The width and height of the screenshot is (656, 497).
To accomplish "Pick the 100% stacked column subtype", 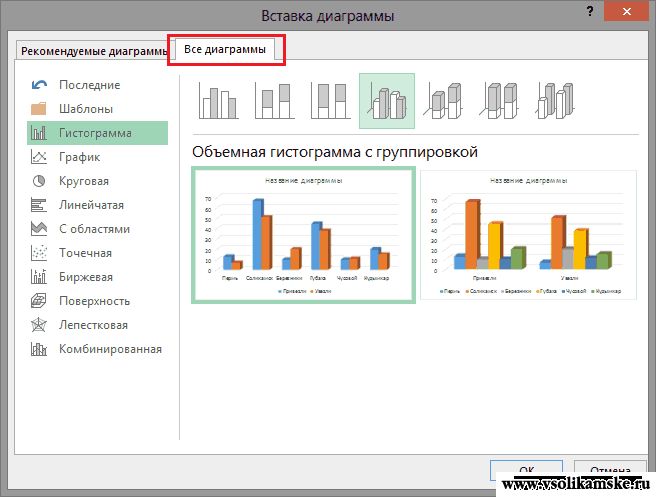I will [328, 101].
